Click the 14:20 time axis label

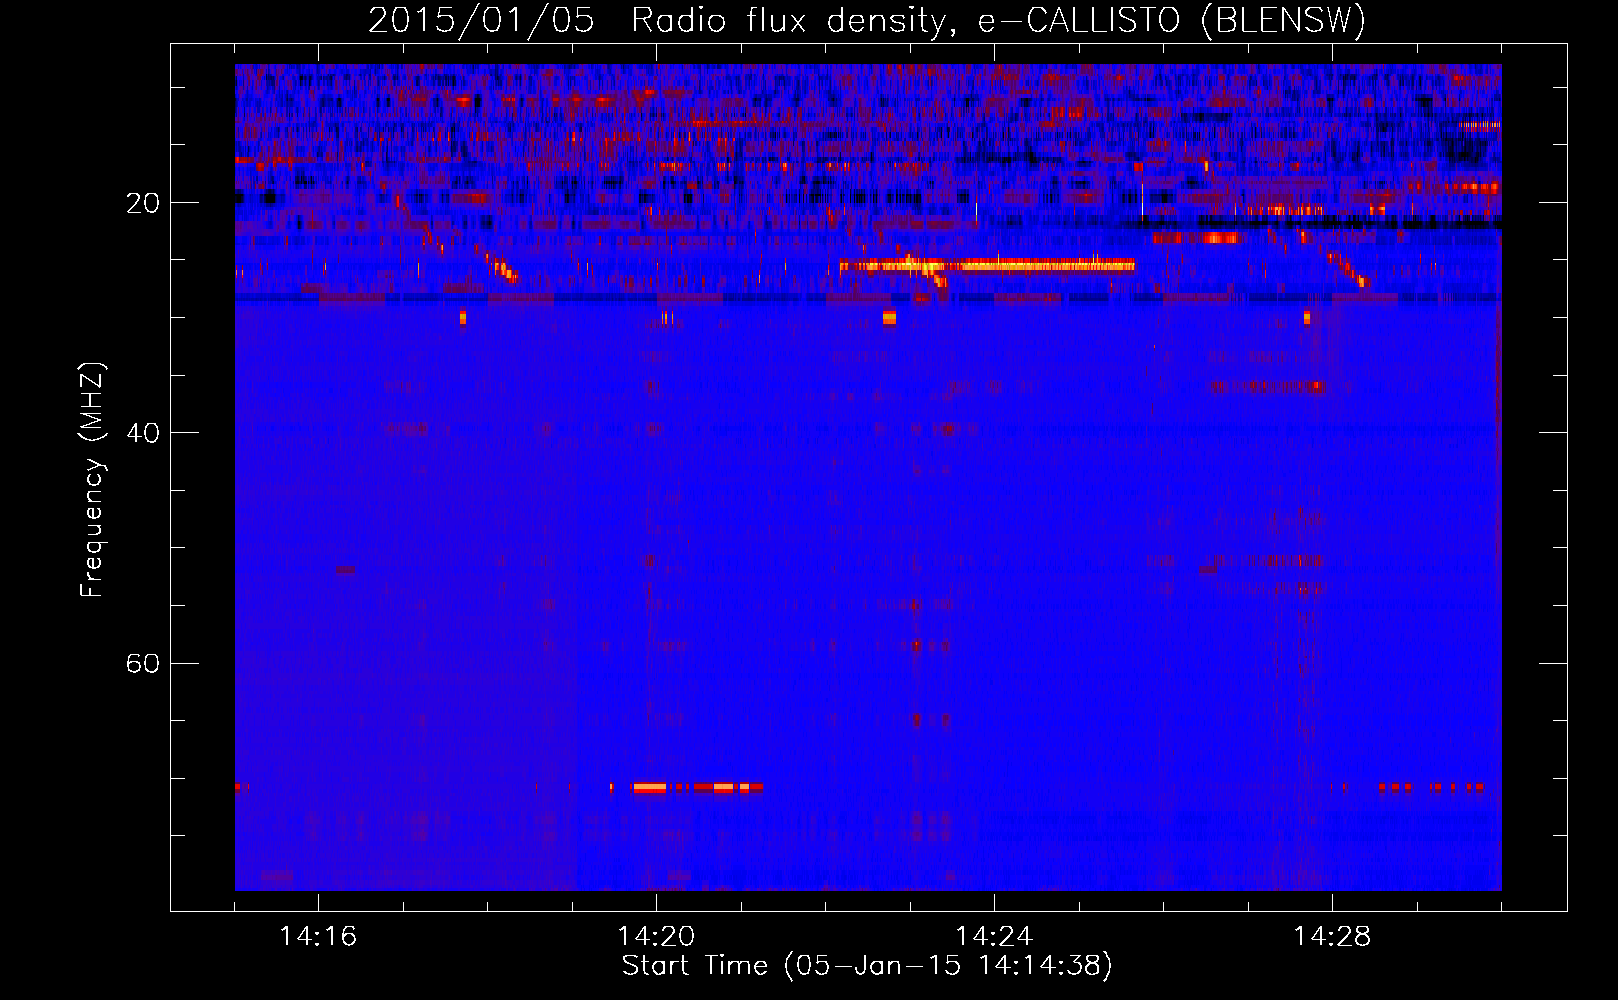pos(656,937)
